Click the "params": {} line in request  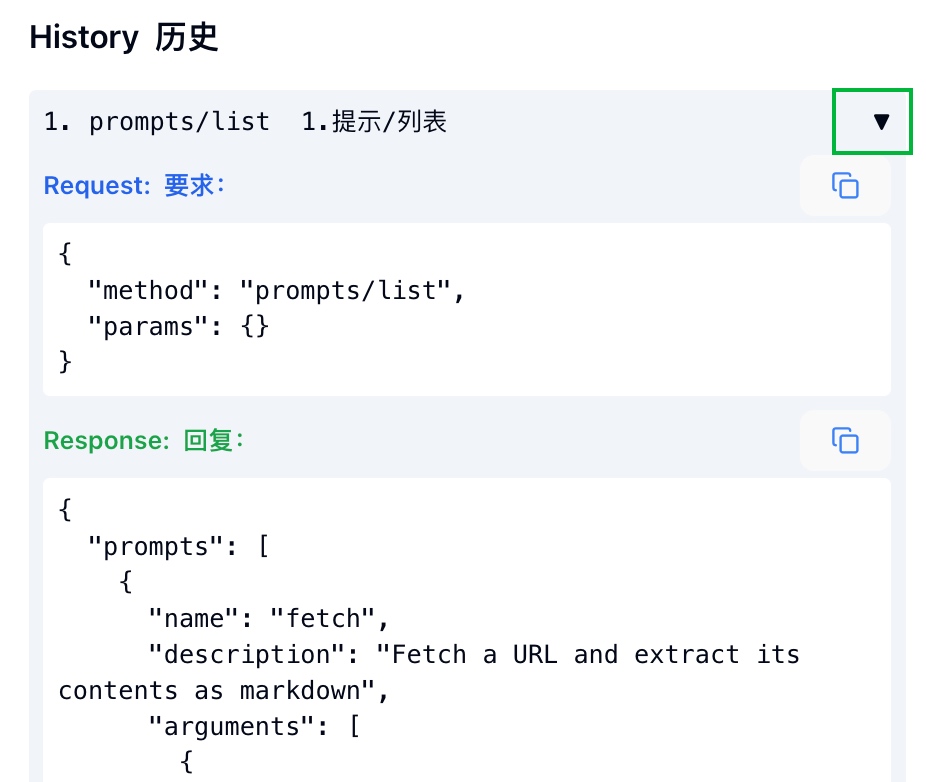click(178, 327)
